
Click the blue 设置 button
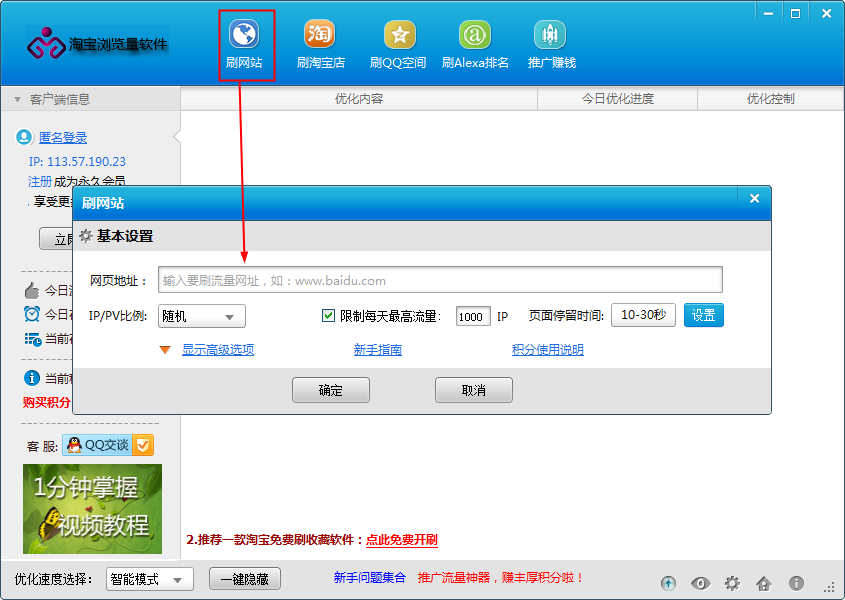point(704,315)
